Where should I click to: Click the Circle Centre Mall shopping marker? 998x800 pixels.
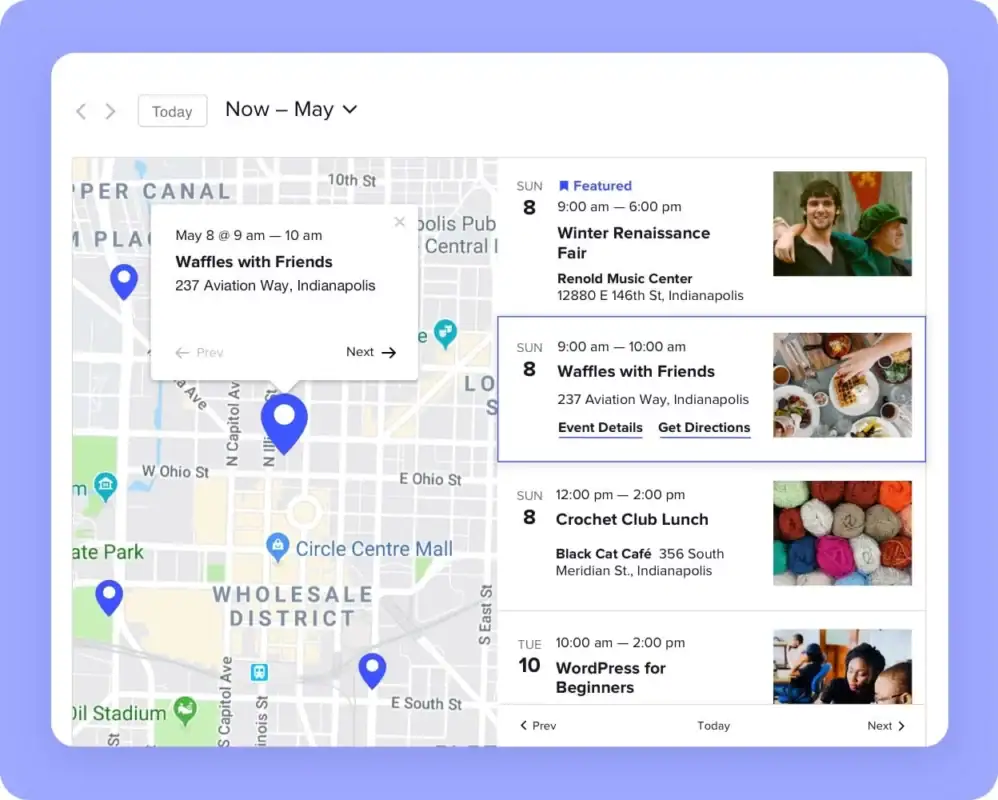click(x=277, y=547)
